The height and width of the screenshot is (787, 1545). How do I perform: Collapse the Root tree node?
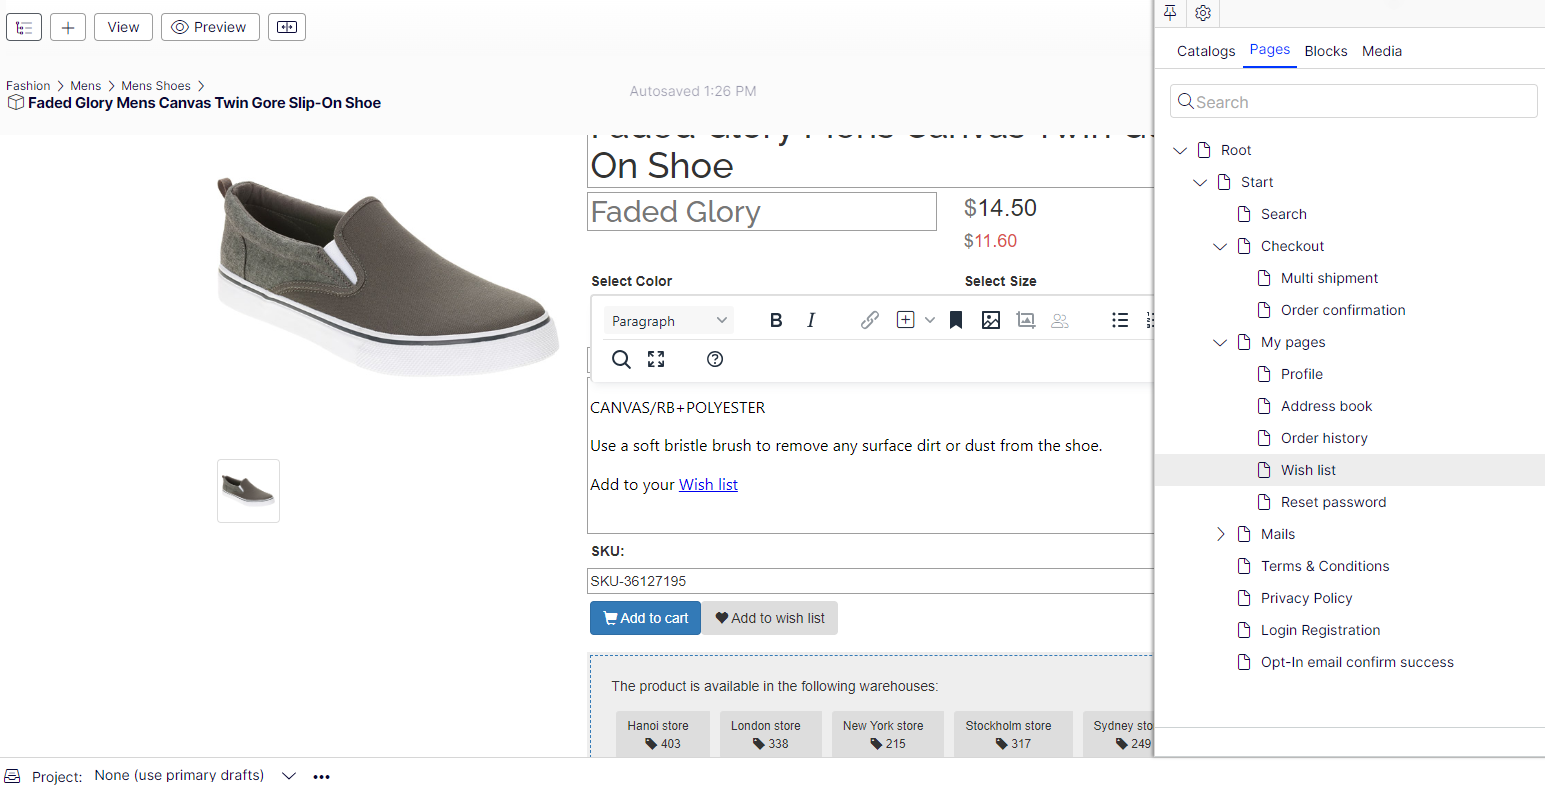(x=1180, y=150)
